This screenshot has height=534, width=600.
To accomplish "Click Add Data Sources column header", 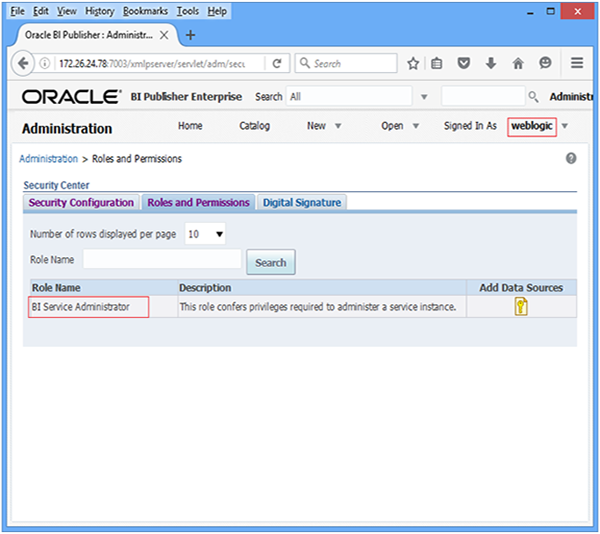I will [x=521, y=288].
